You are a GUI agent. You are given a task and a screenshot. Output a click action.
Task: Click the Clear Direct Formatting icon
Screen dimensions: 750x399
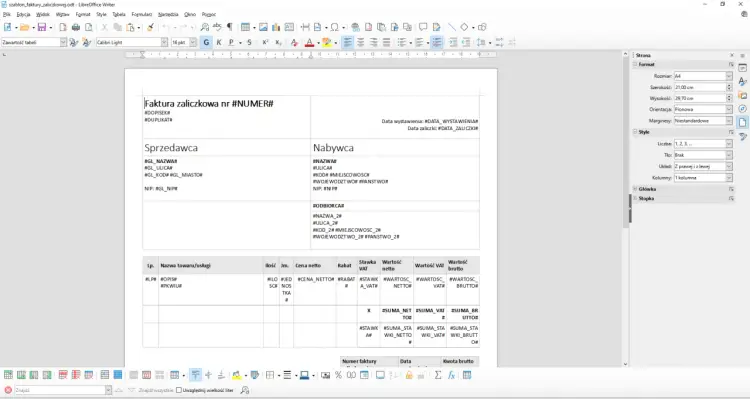(294, 43)
